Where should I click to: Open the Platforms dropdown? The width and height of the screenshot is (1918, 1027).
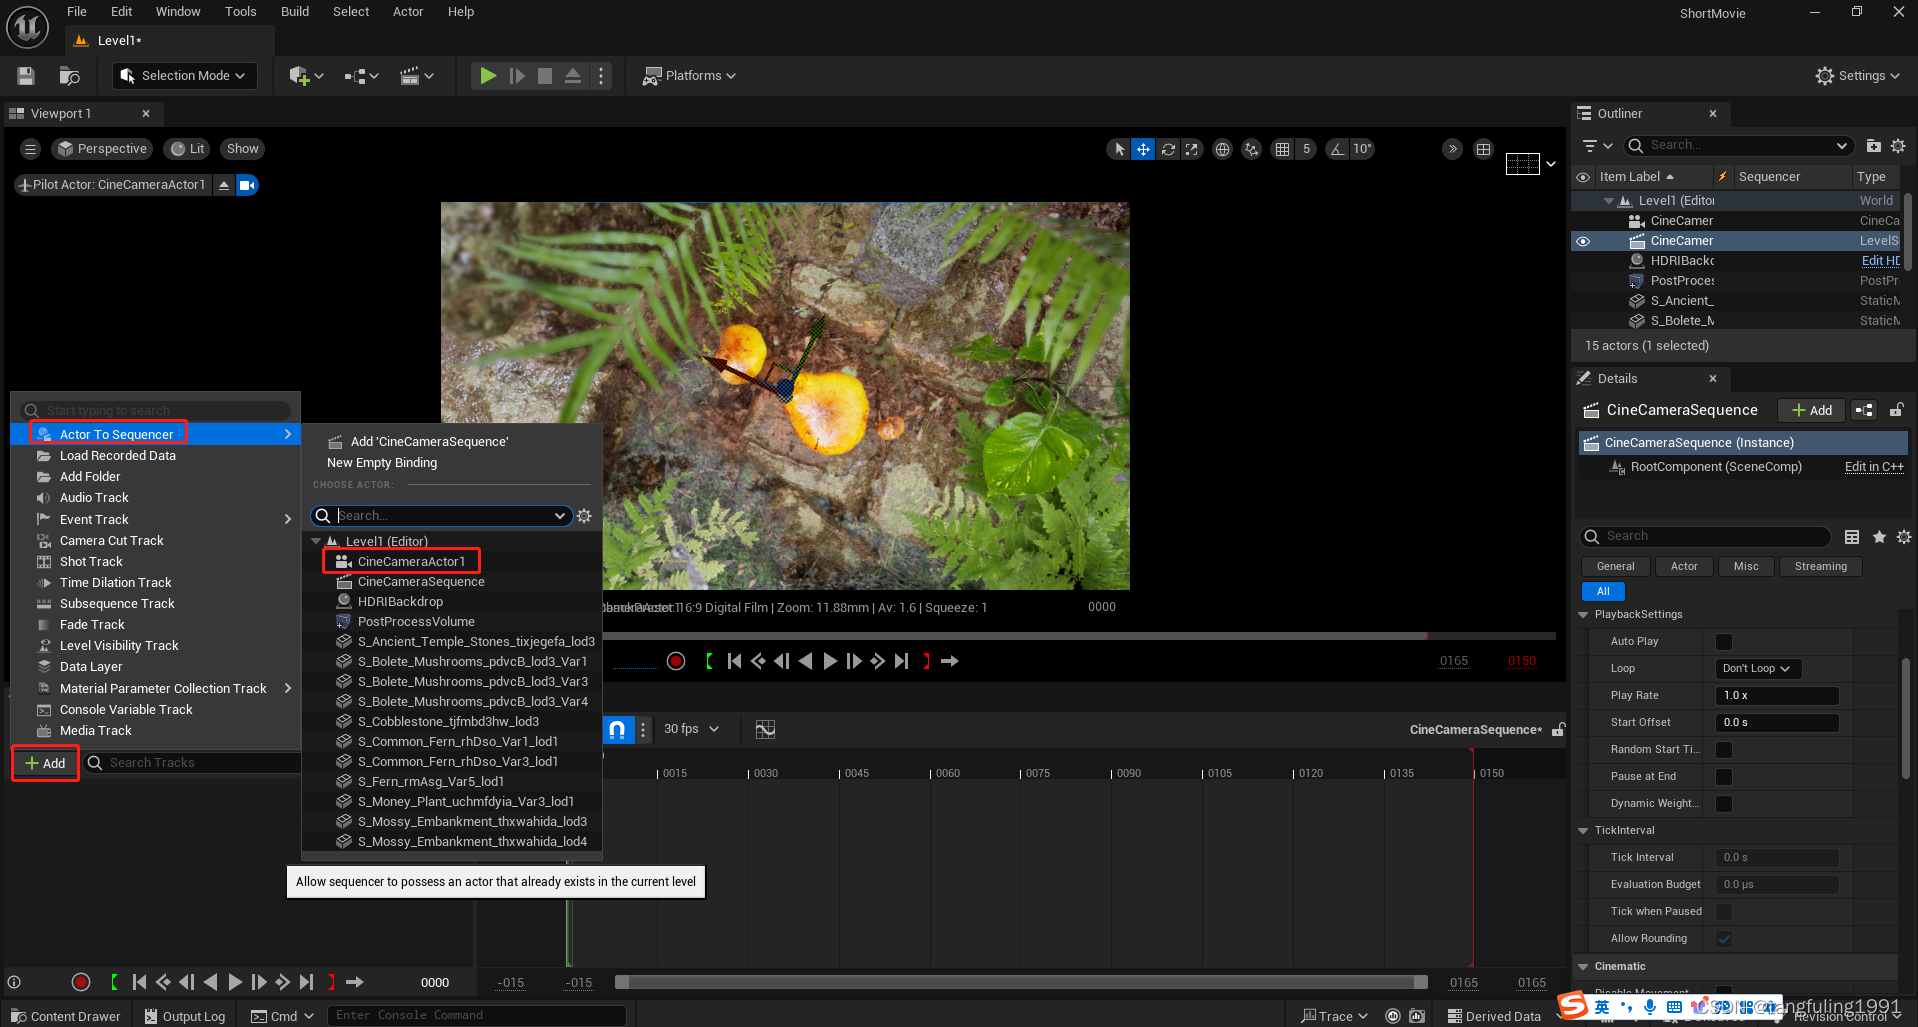tap(689, 76)
